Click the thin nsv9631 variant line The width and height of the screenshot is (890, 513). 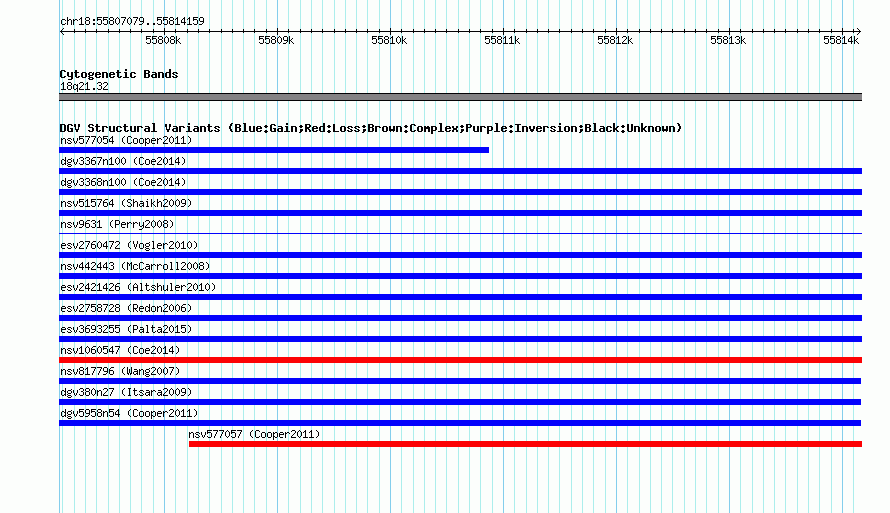pos(460,233)
